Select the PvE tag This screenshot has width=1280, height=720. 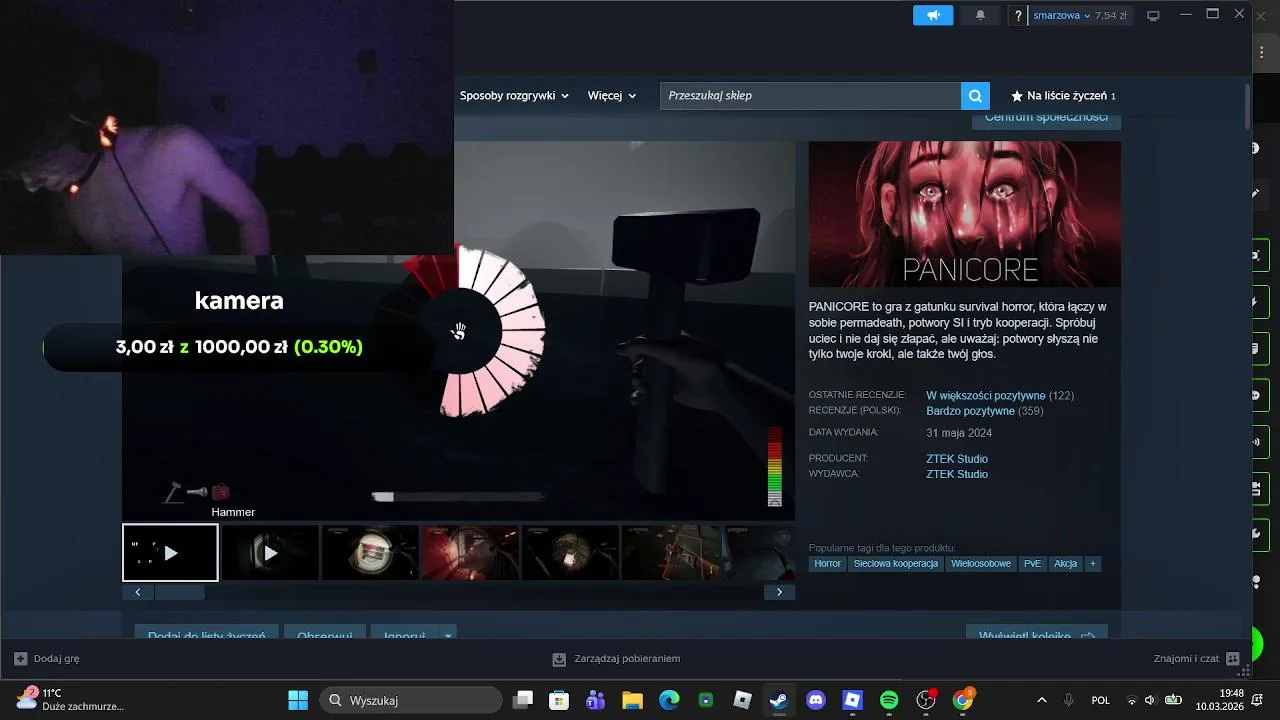coord(1032,564)
